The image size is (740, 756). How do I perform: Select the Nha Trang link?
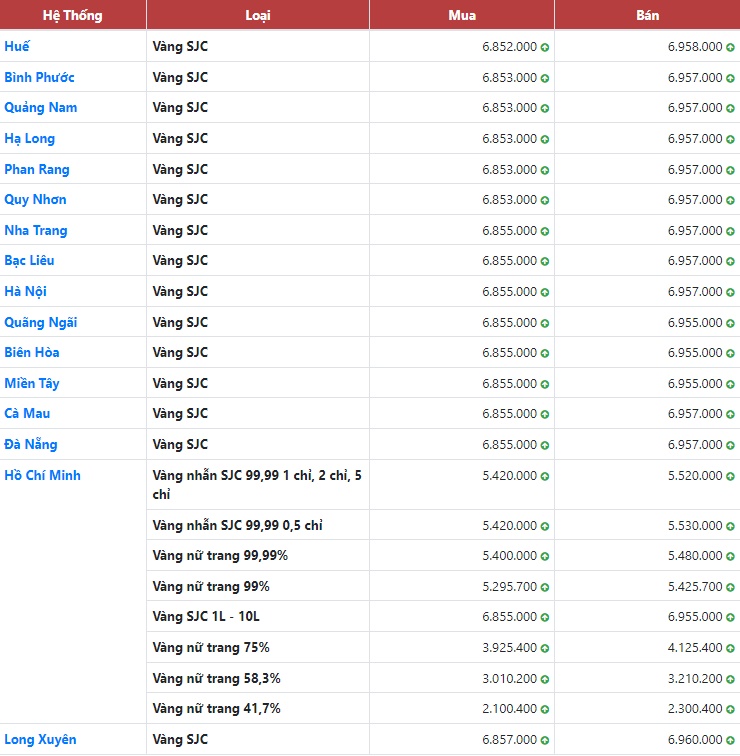tap(36, 230)
